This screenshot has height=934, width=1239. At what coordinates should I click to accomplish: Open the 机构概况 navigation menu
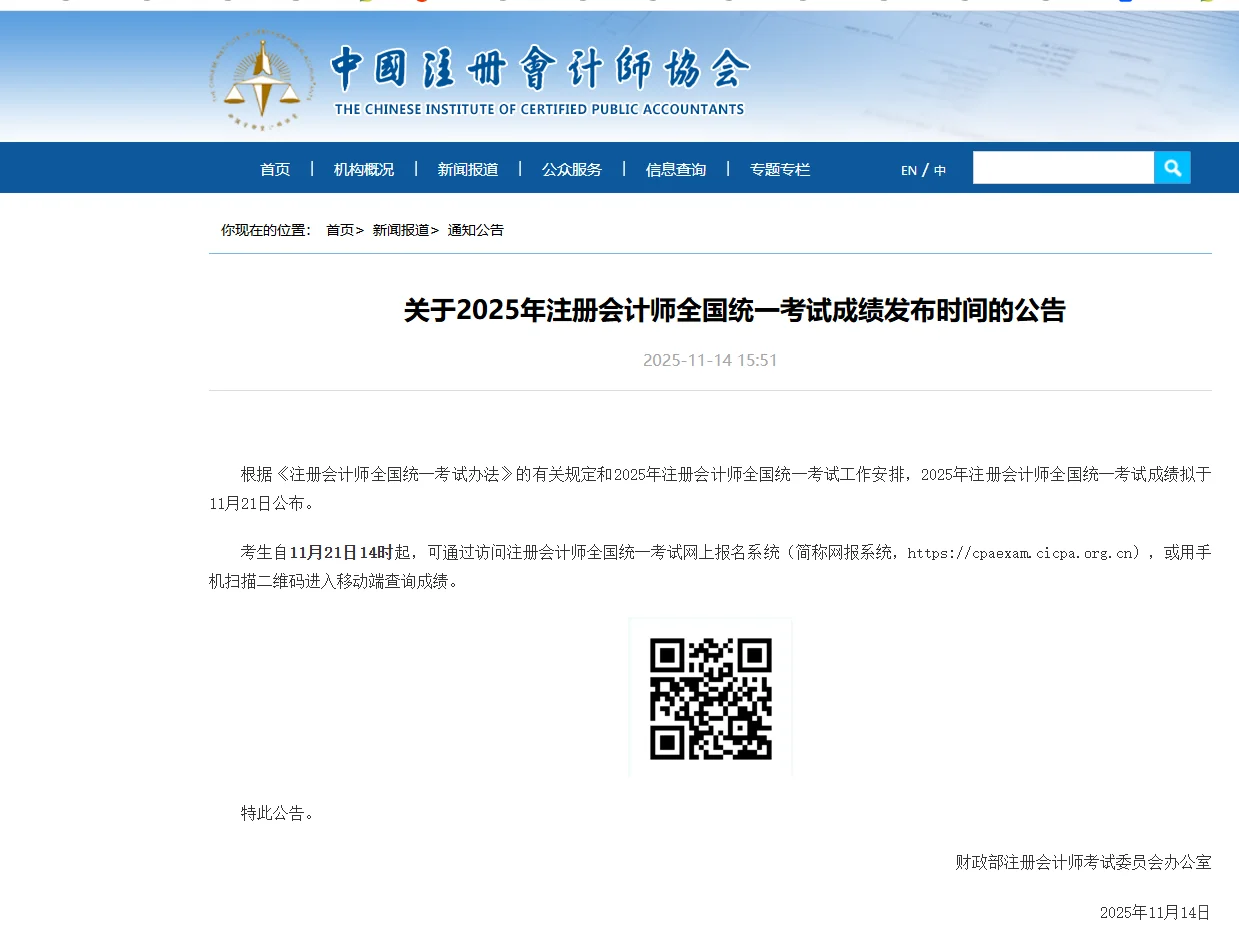[x=363, y=169]
